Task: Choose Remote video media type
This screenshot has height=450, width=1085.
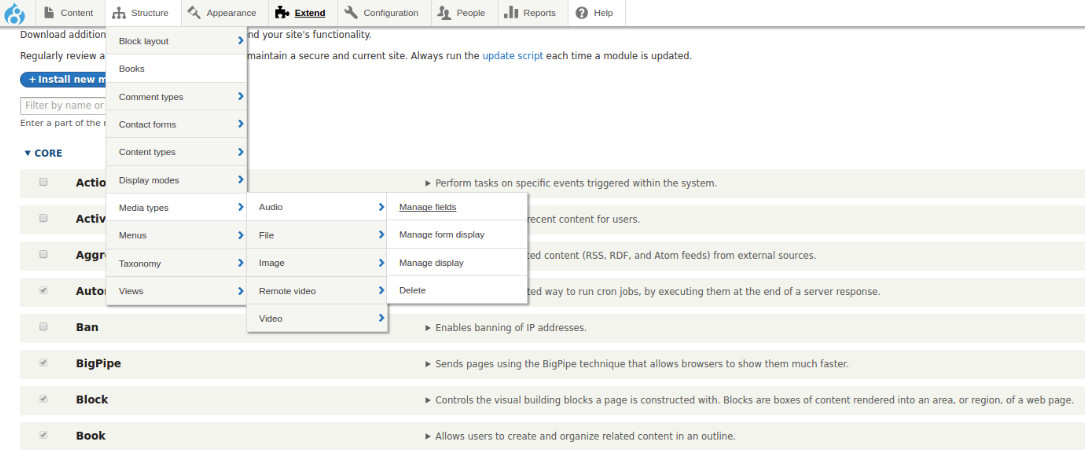Action: tap(317, 291)
